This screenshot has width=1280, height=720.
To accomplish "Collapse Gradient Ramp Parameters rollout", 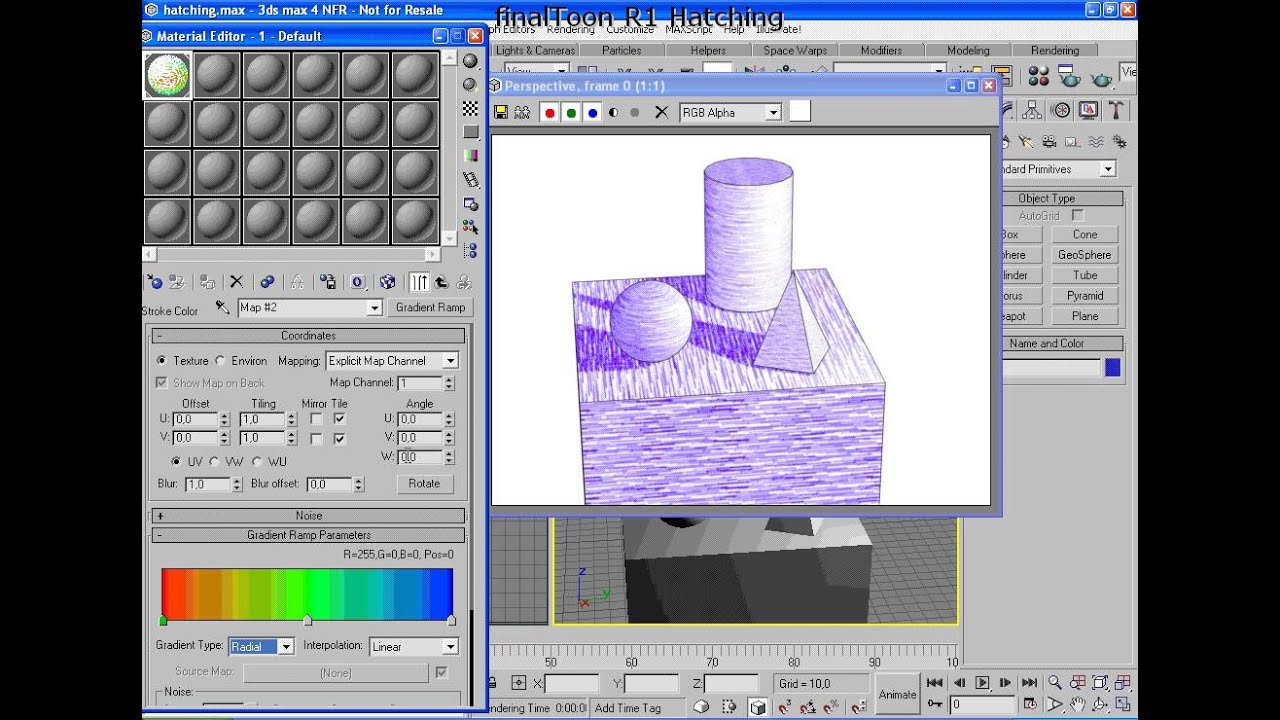I will pyautogui.click(x=308, y=535).
